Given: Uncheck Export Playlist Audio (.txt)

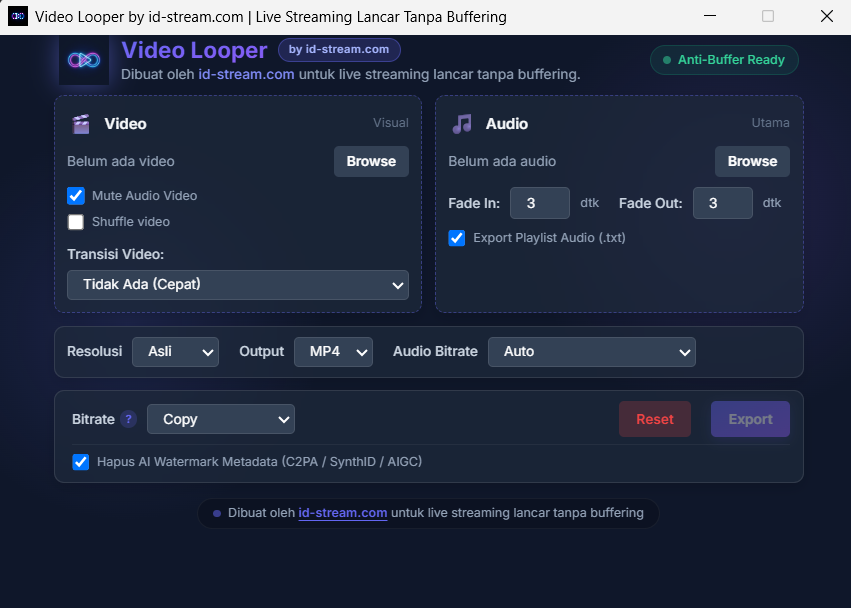Looking at the screenshot, I should pyautogui.click(x=456, y=238).
